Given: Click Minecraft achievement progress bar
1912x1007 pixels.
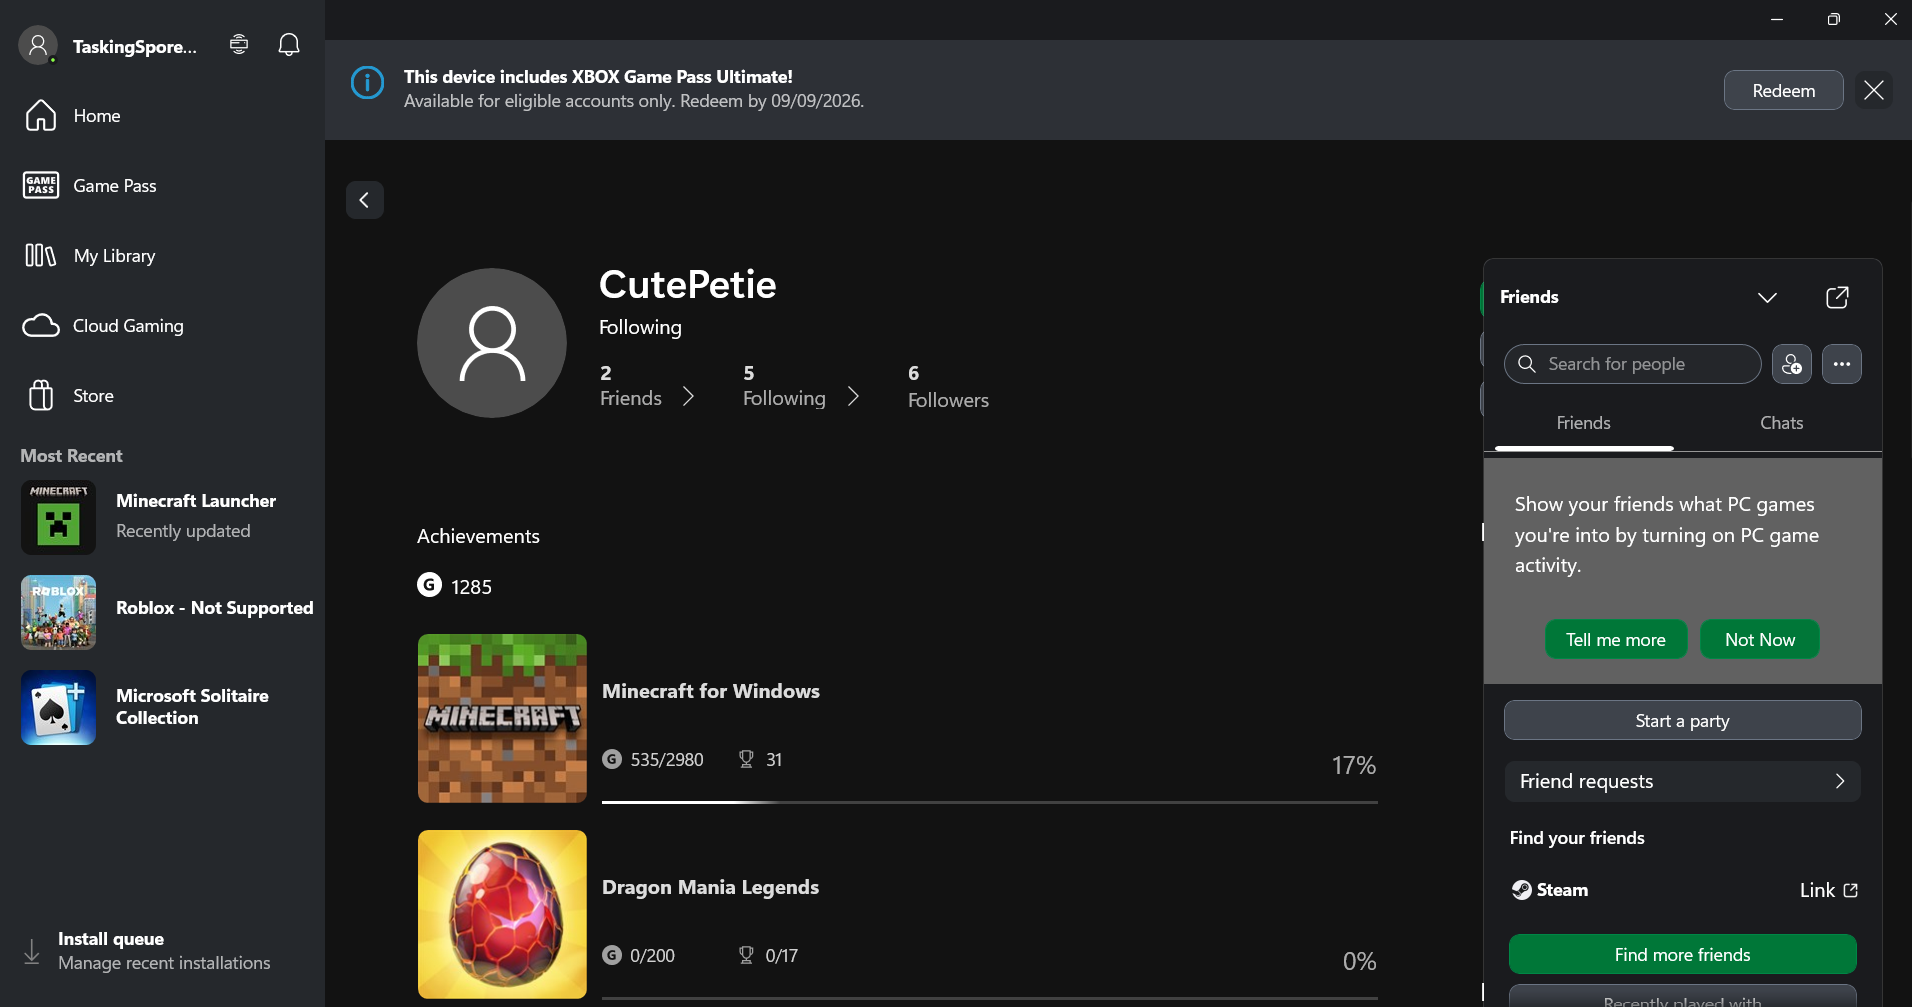Looking at the screenshot, I should click(990, 802).
